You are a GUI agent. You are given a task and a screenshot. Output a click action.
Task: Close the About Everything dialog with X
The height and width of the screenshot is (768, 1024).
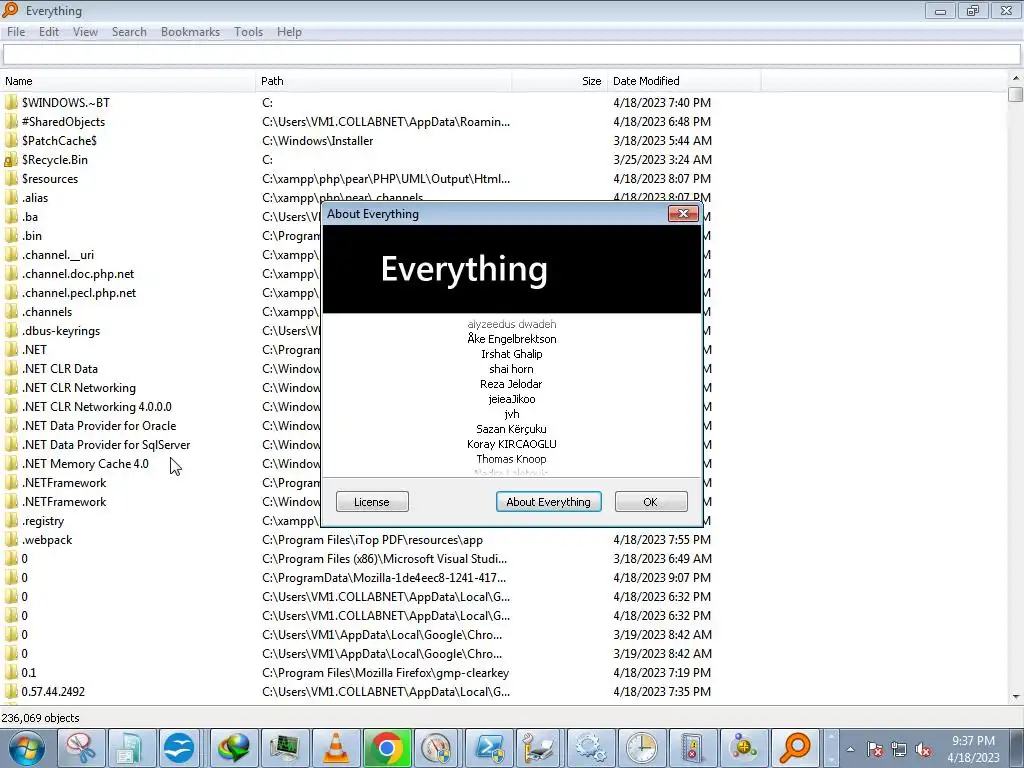(683, 214)
